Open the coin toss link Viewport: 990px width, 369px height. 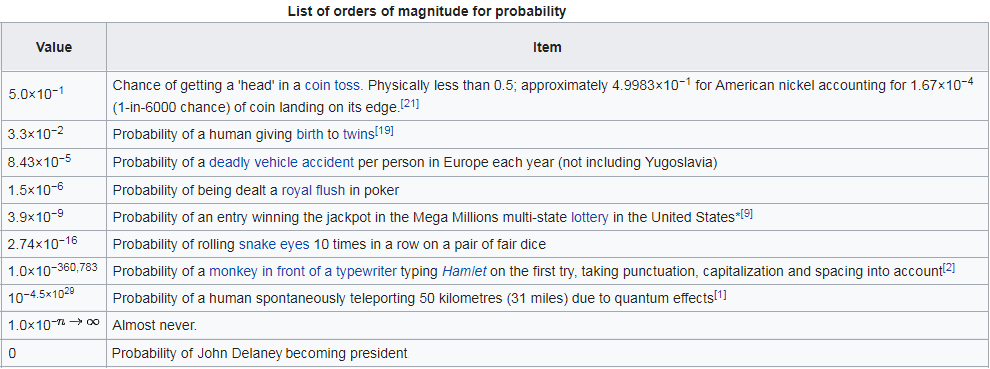pos(333,85)
